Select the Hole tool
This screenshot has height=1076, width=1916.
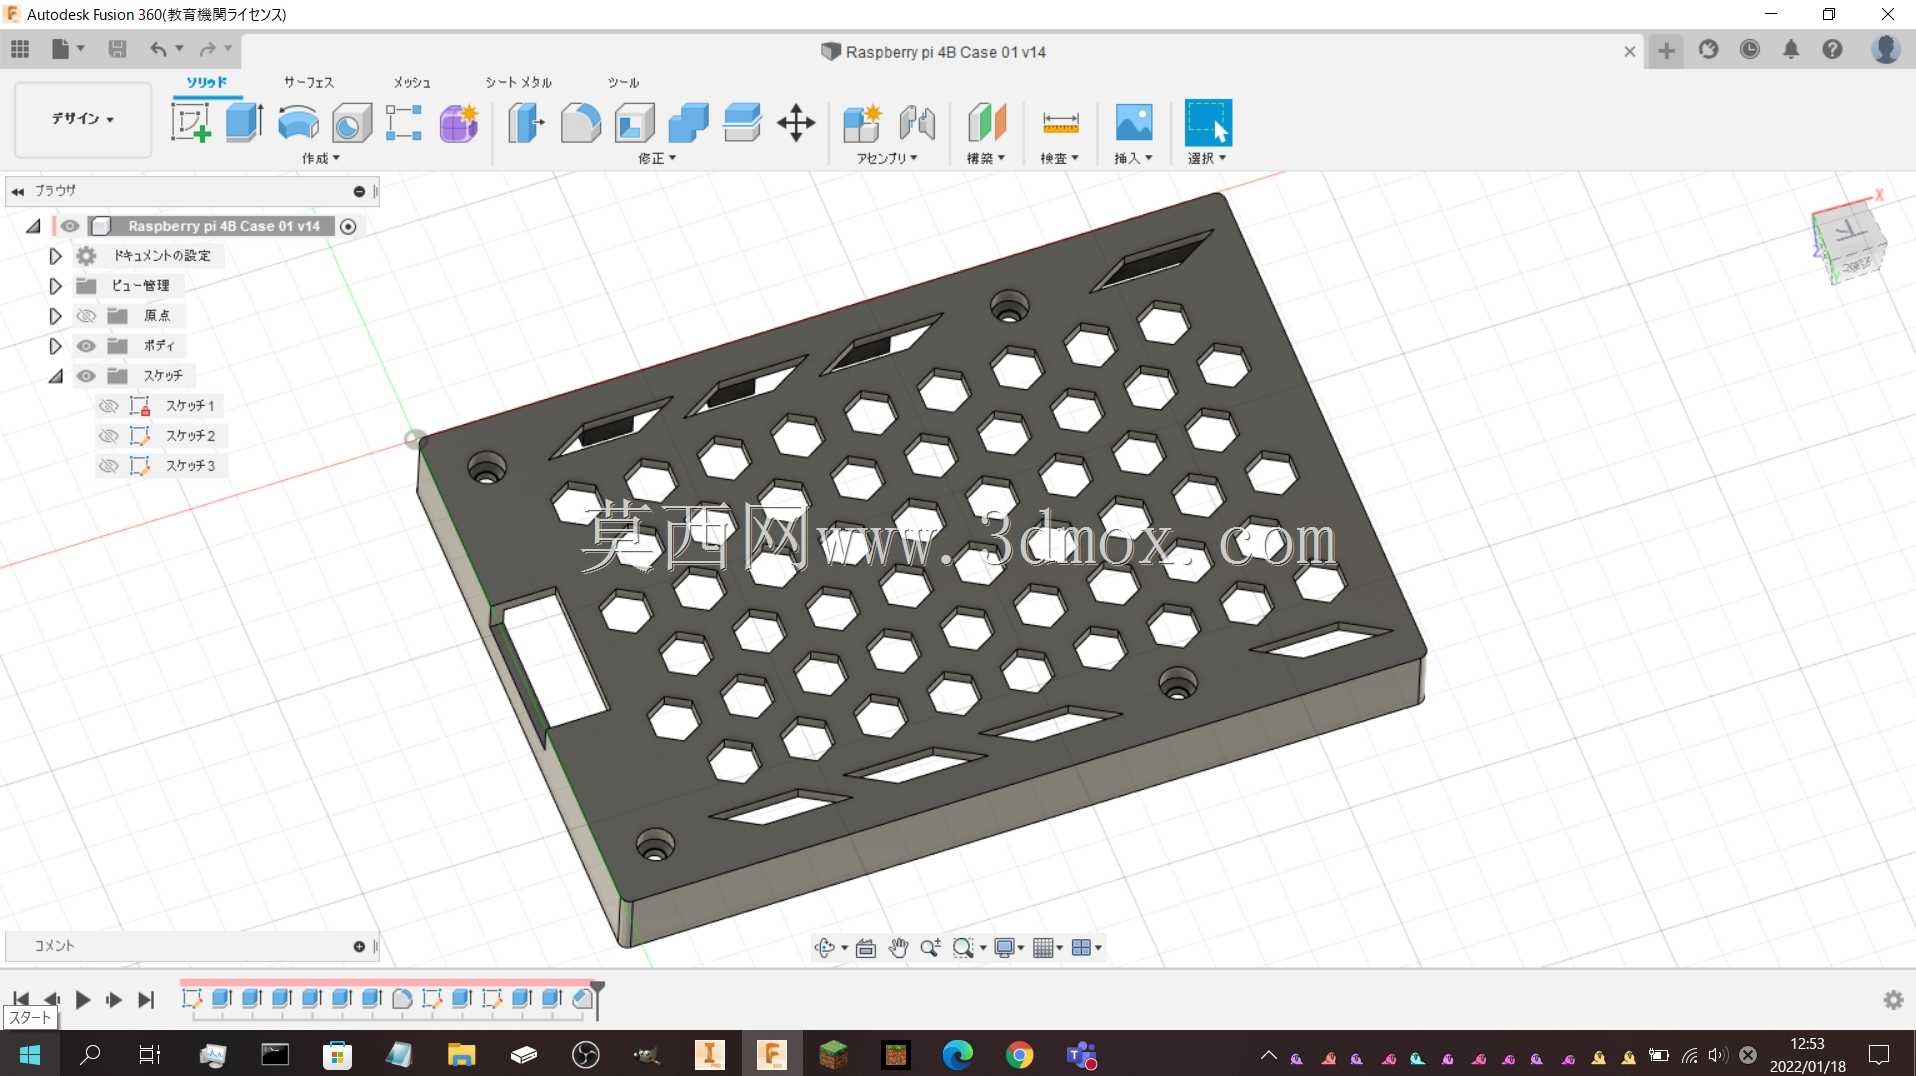tap(352, 123)
